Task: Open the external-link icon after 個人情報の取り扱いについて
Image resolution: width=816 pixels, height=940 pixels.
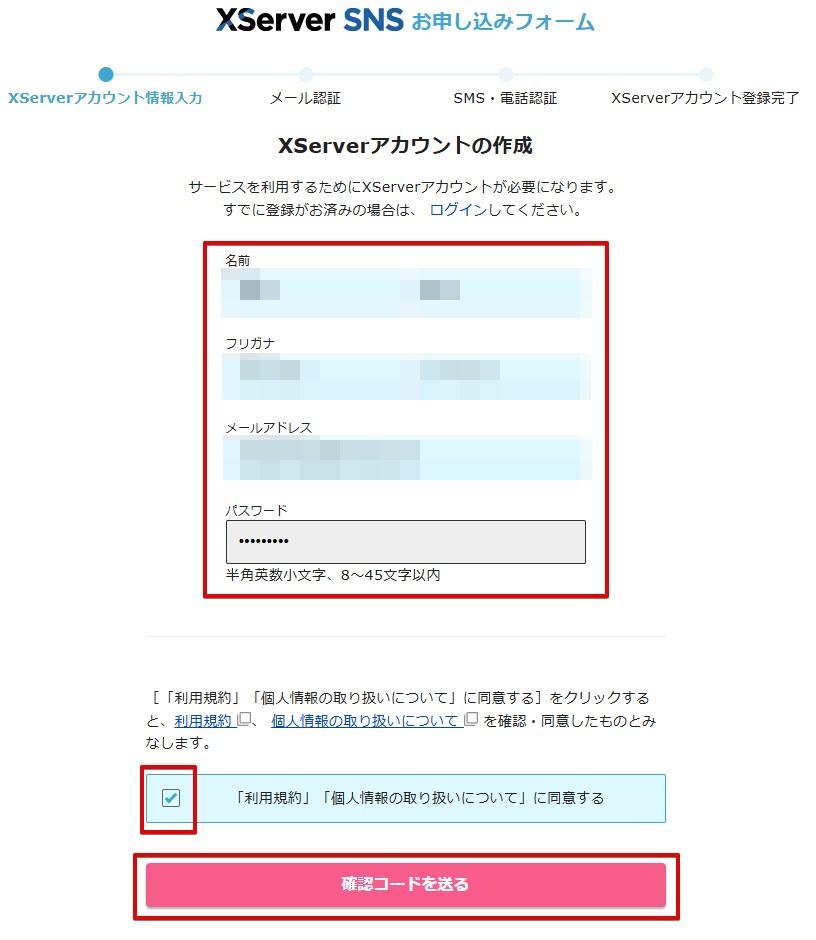Action: [471, 719]
